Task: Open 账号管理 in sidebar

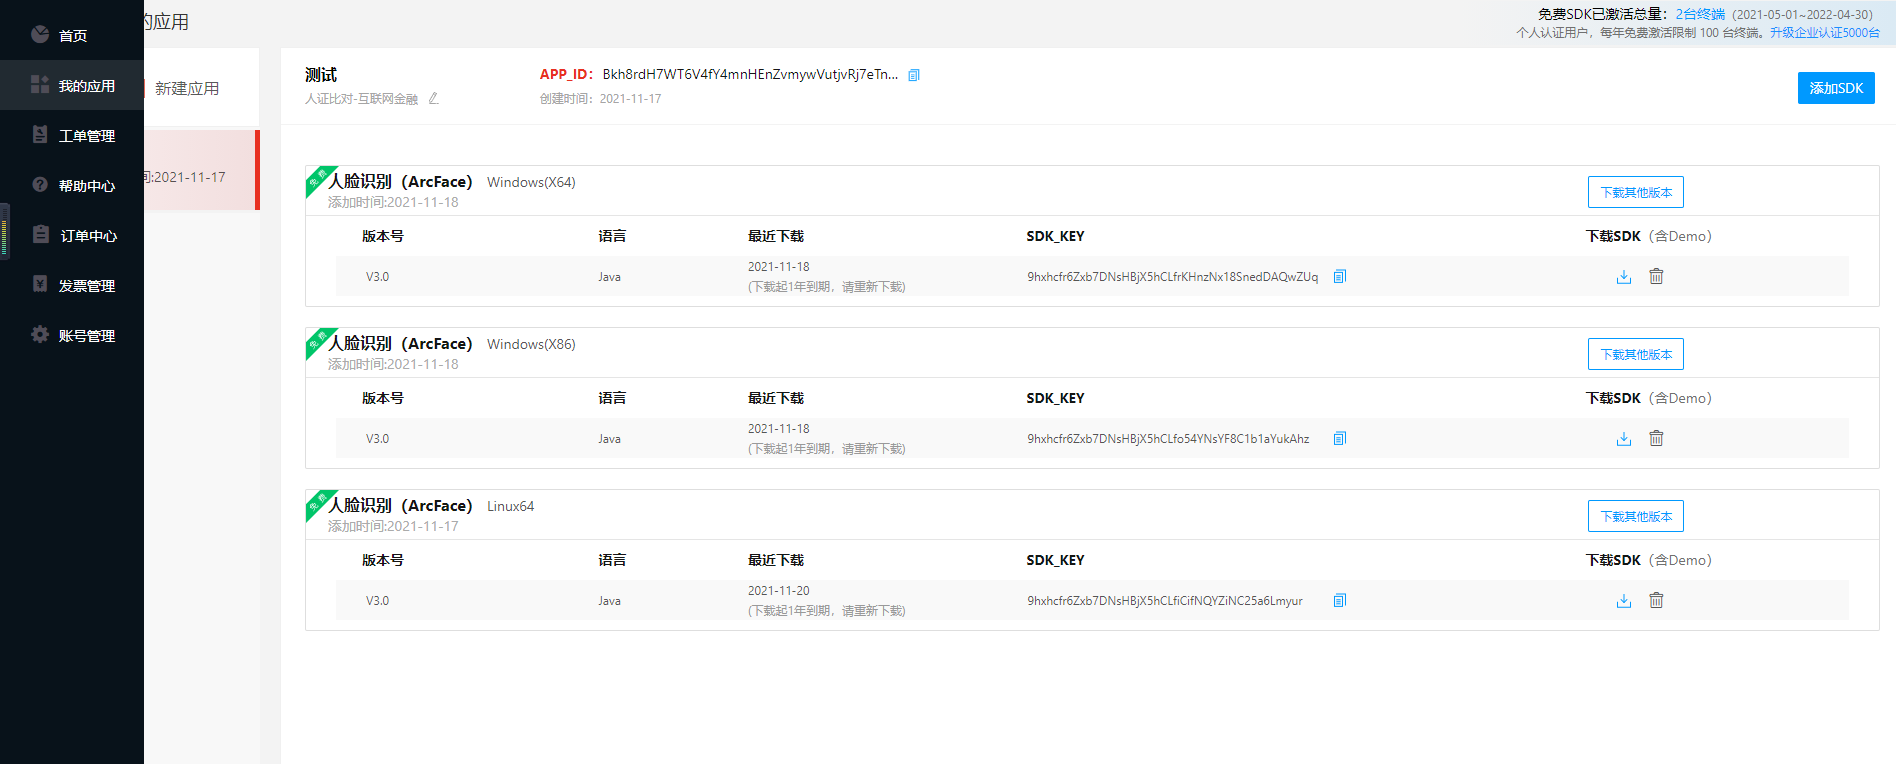Action: click(x=86, y=336)
